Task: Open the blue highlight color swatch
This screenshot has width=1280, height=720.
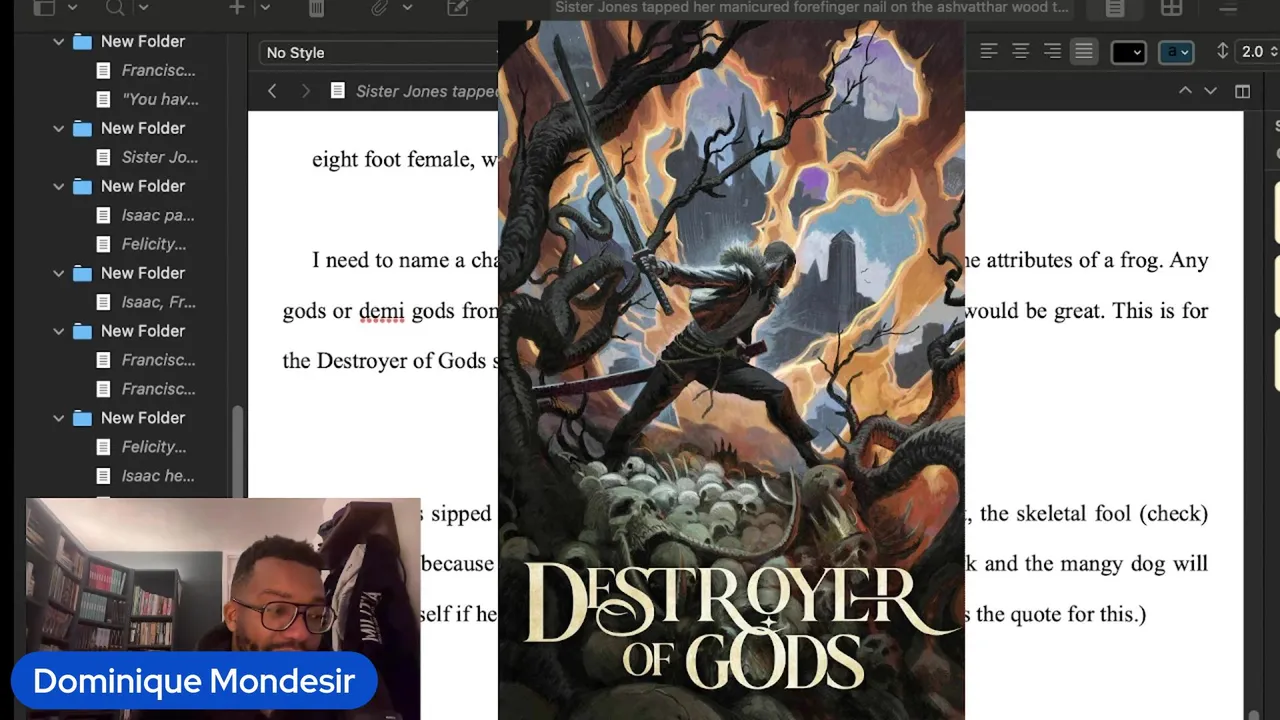Action: [1176, 52]
